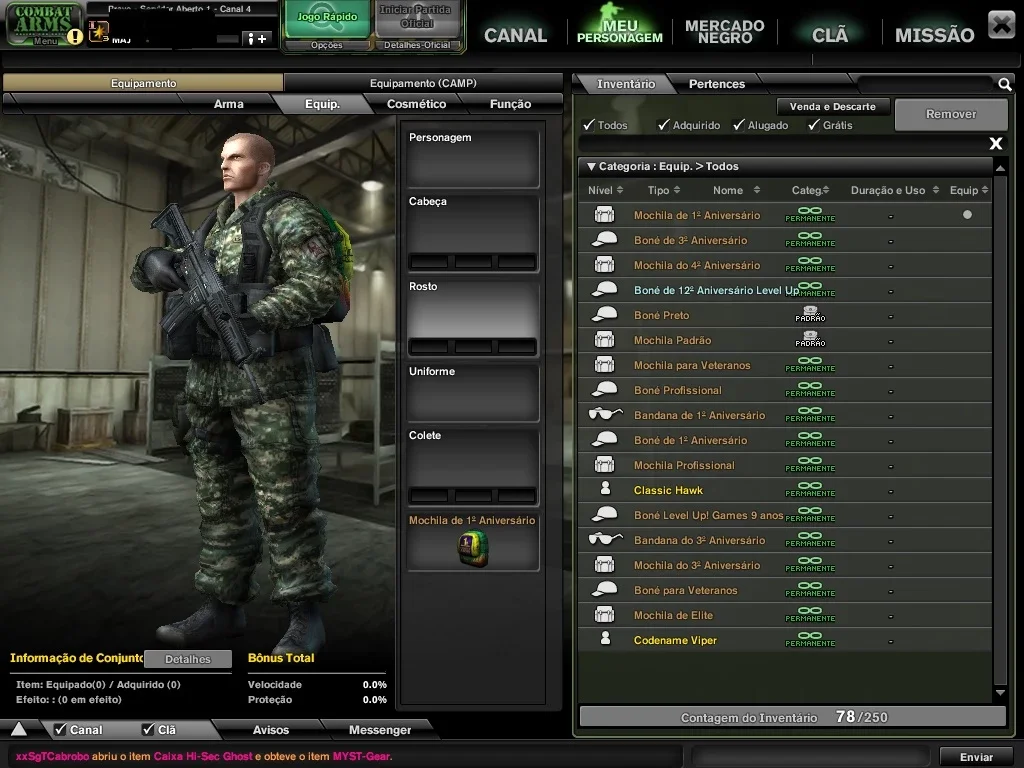1024x768 pixels.
Task: Click cap icon of Boné Profissional row
Action: click(604, 390)
